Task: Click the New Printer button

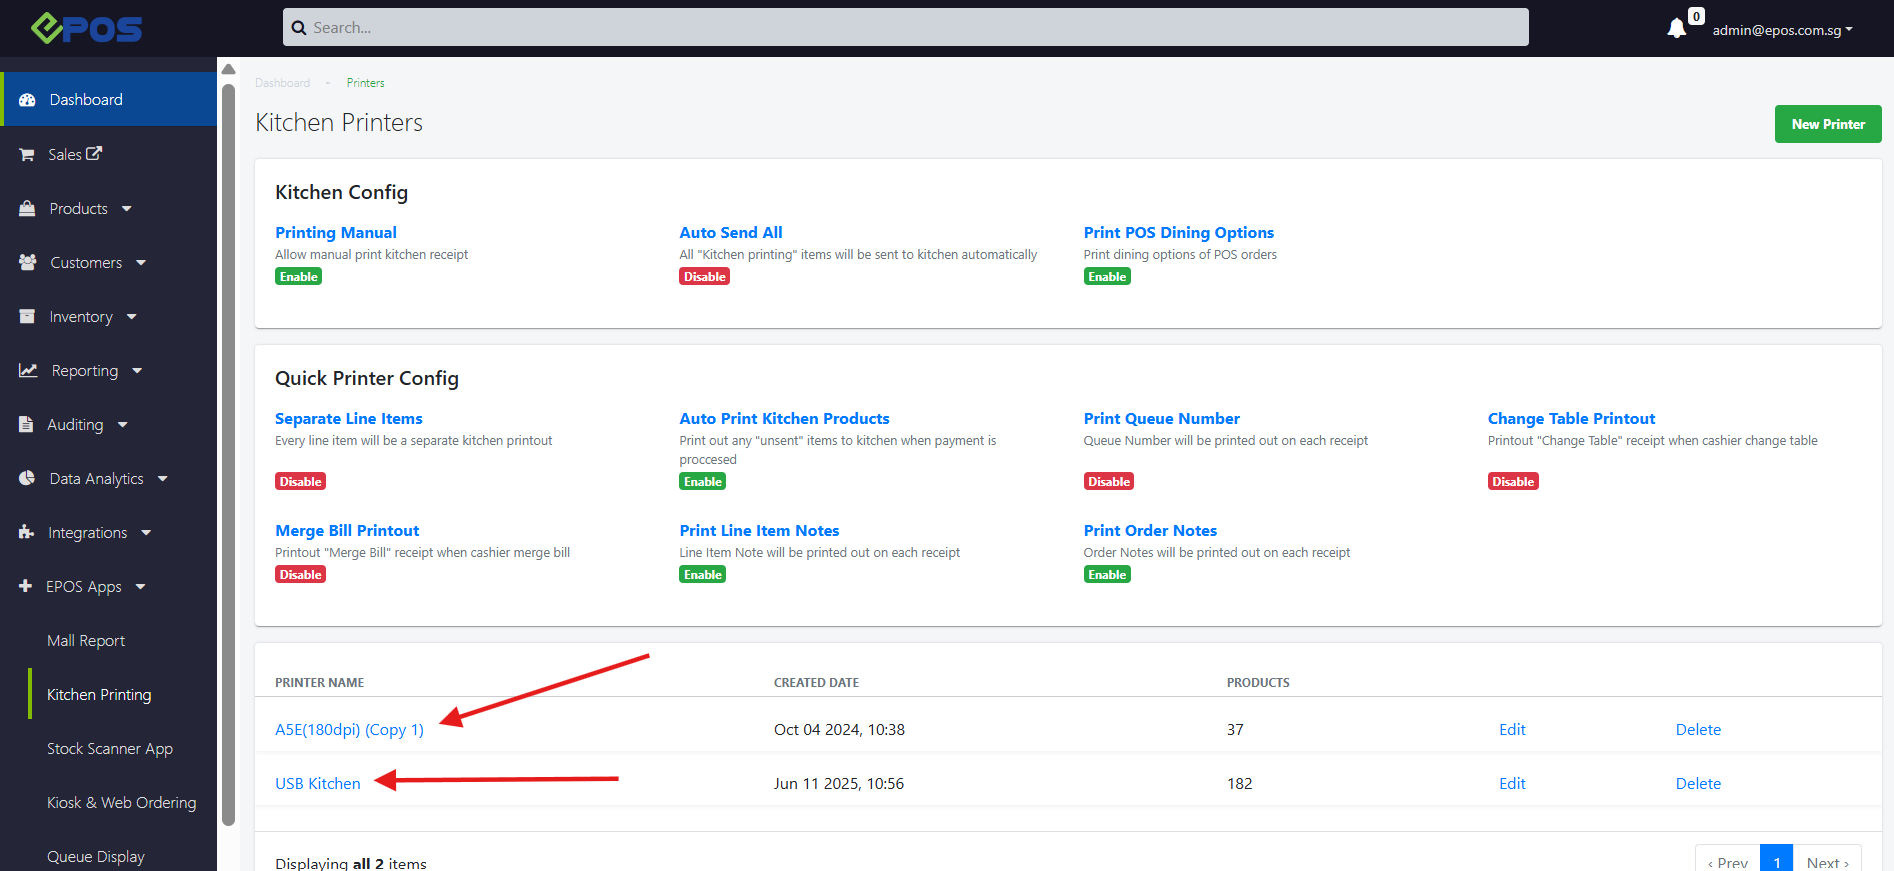Action: pos(1827,124)
